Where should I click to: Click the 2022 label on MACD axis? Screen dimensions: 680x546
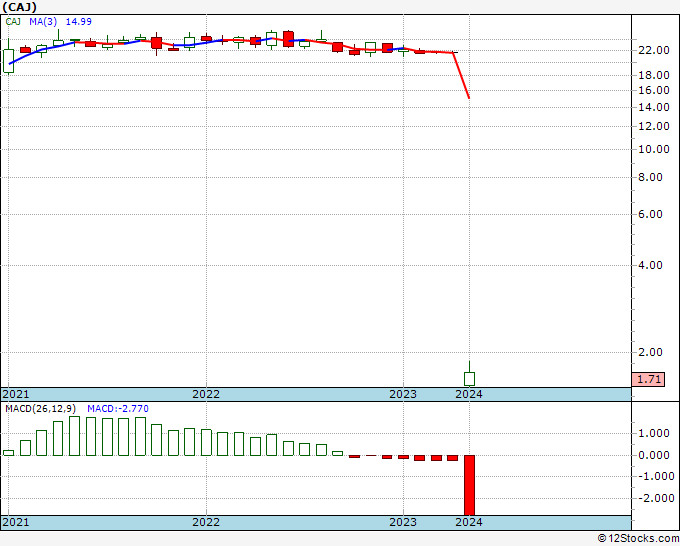point(206,522)
